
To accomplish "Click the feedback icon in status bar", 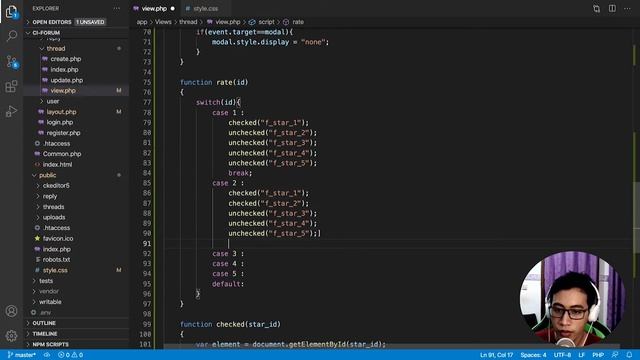I will [615, 355].
